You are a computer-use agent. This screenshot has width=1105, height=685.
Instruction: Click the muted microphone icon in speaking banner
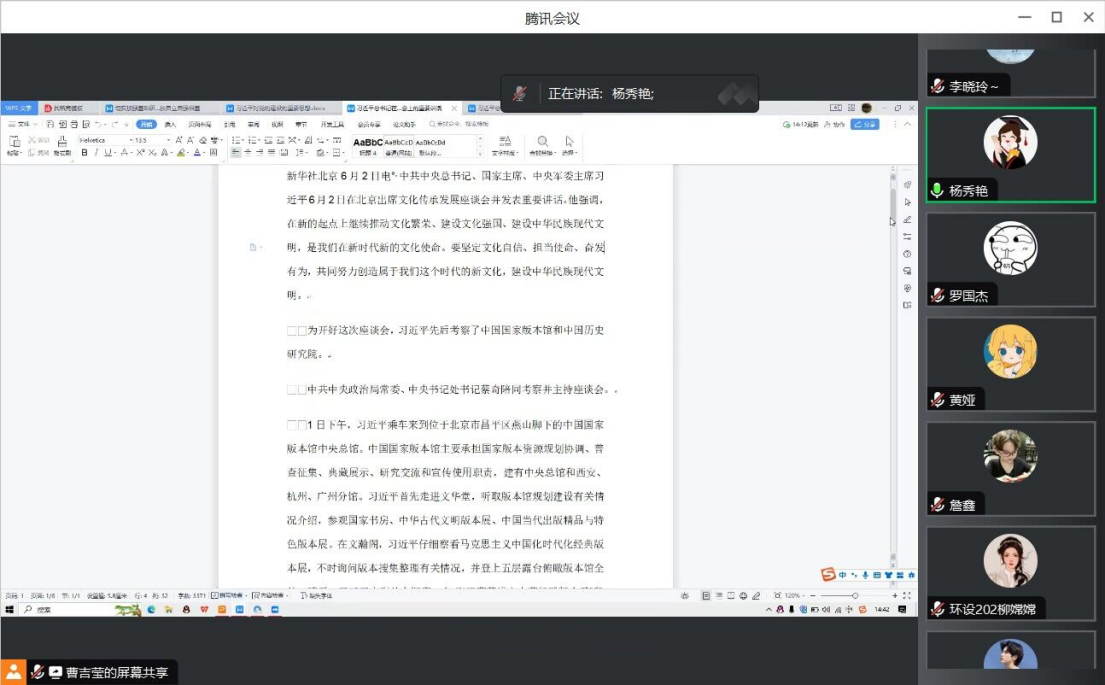[x=520, y=94]
